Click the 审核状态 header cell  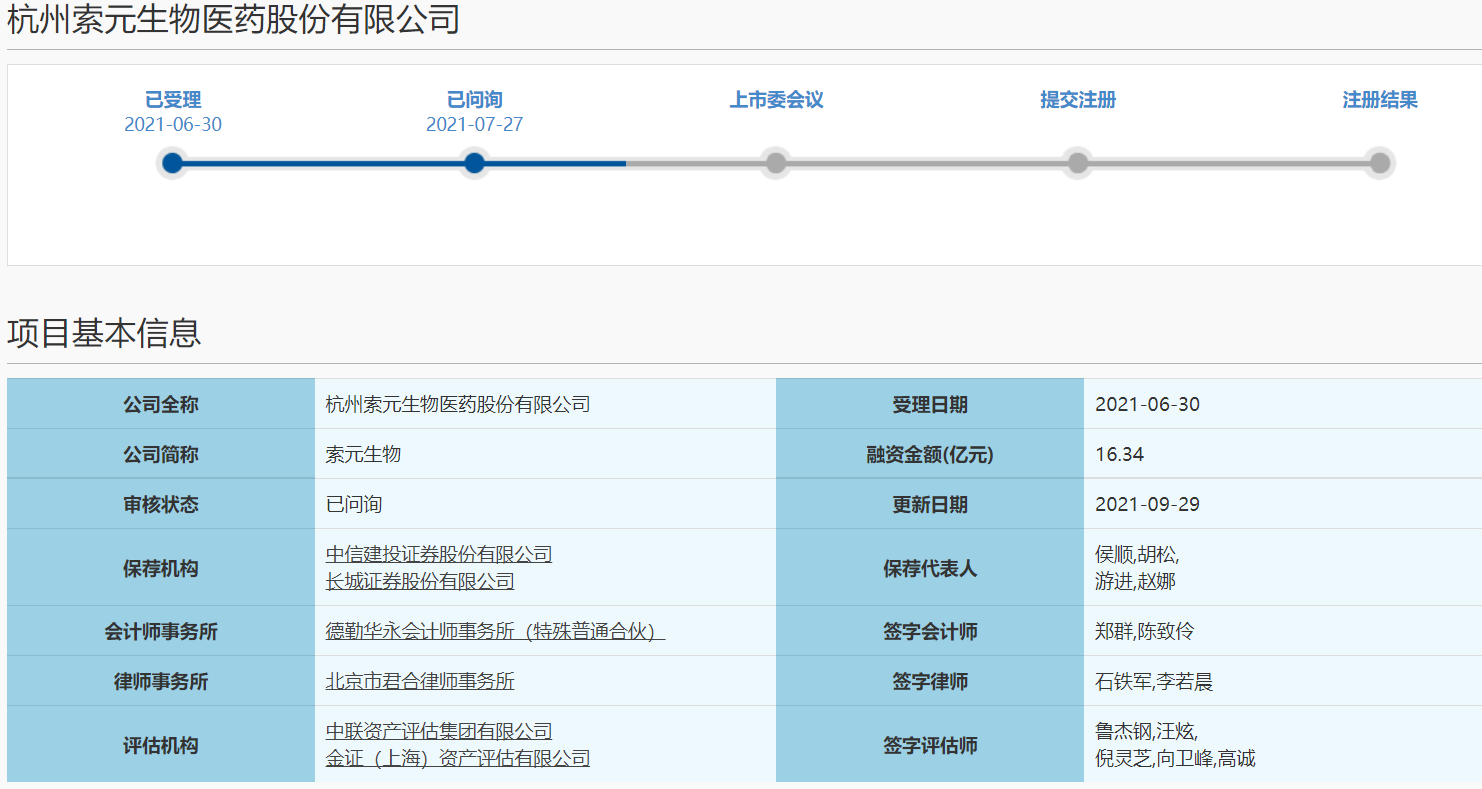(x=161, y=504)
